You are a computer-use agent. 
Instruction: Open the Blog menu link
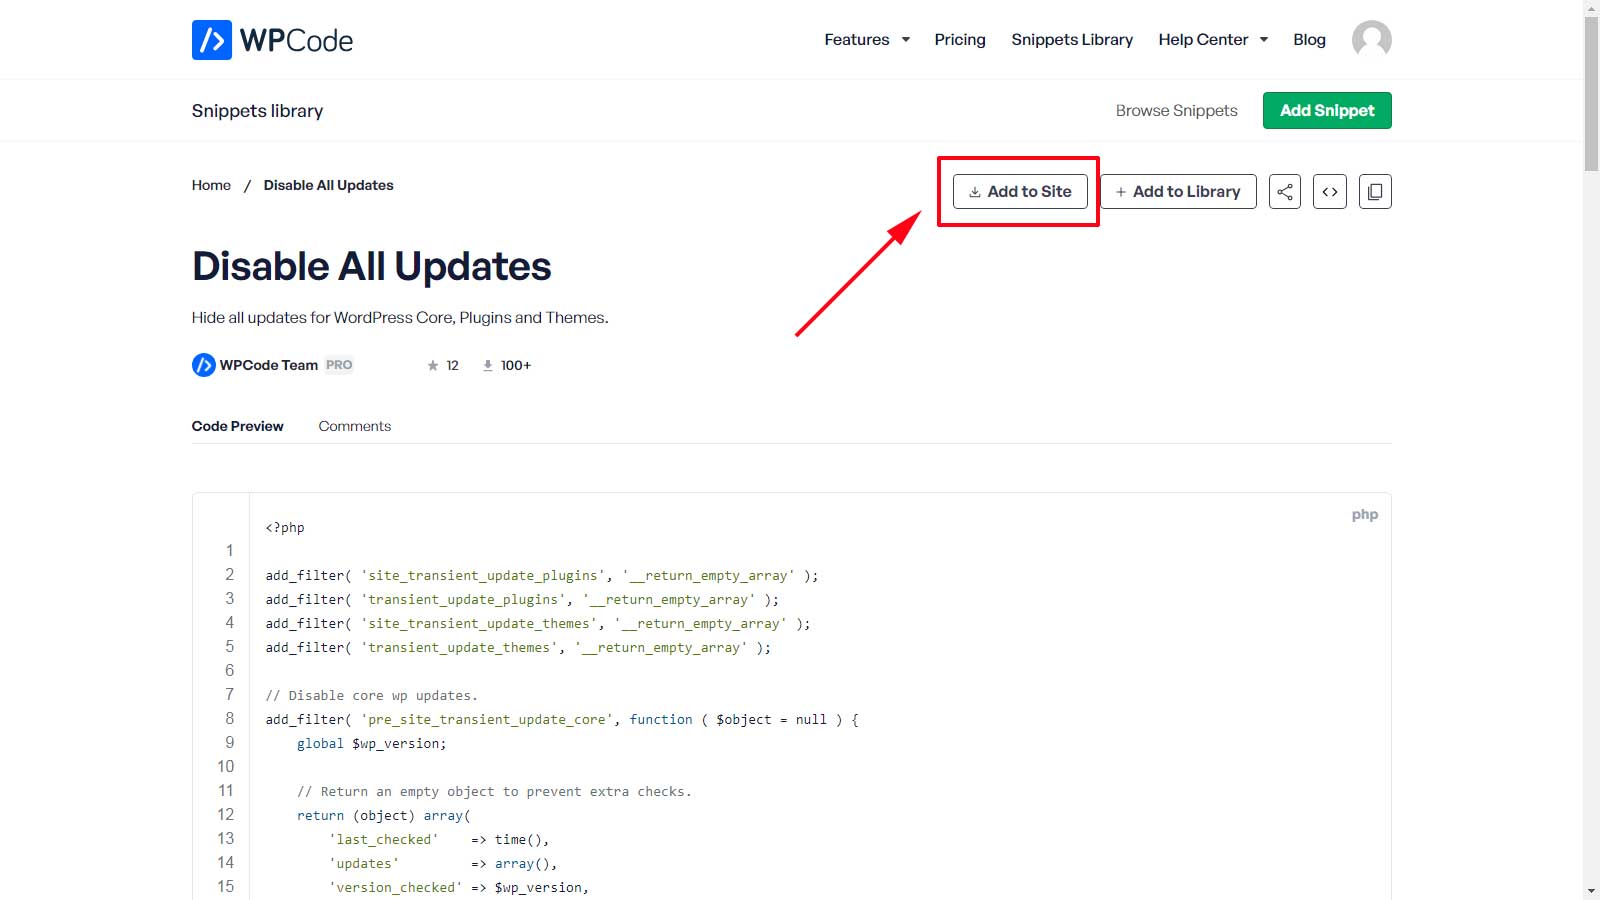point(1309,40)
